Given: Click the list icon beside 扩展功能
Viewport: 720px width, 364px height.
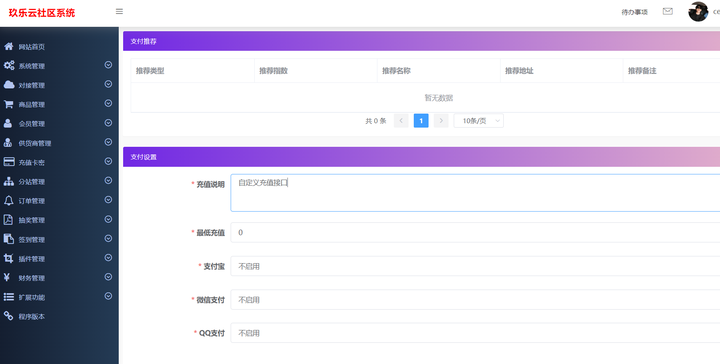Looking at the screenshot, I should coord(9,297).
